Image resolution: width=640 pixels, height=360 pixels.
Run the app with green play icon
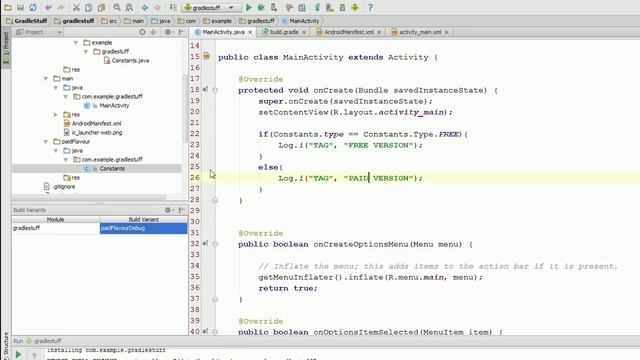tap(249, 7)
